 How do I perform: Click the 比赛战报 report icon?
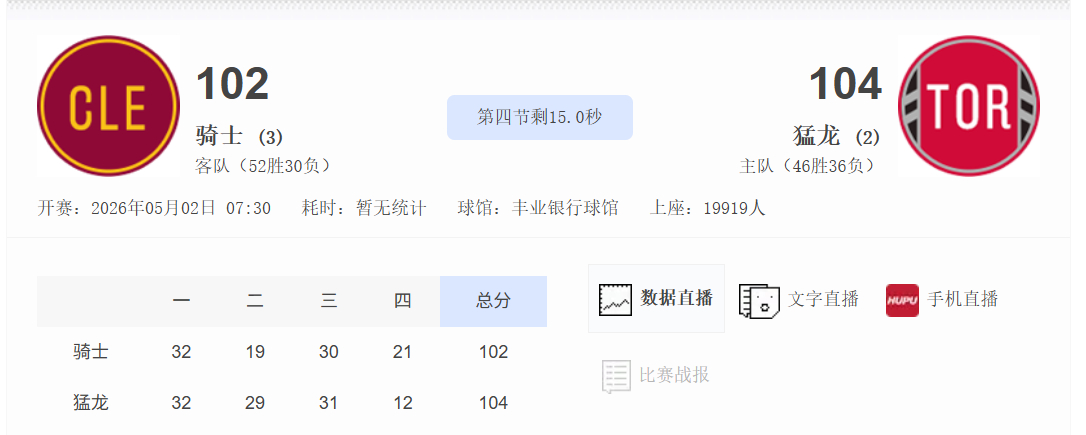pyautogui.click(x=616, y=376)
